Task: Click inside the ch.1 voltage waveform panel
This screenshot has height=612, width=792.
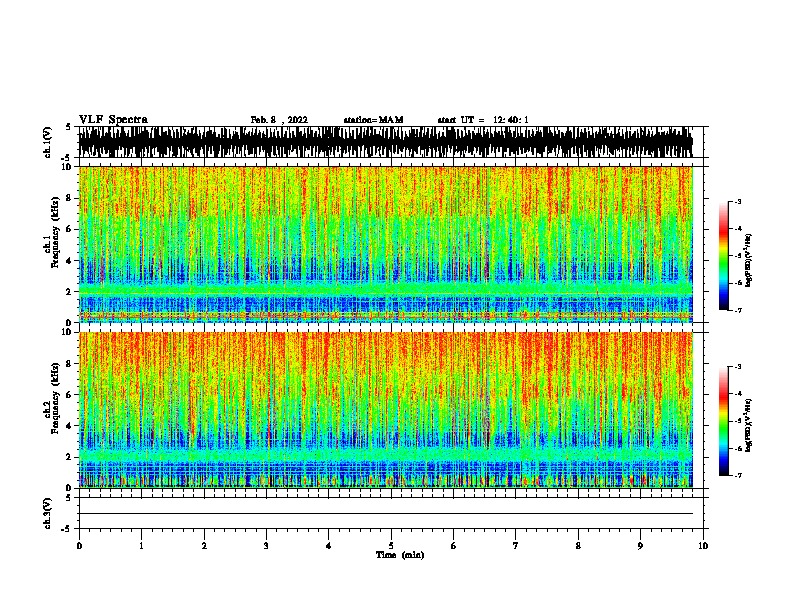Action: click(385, 142)
